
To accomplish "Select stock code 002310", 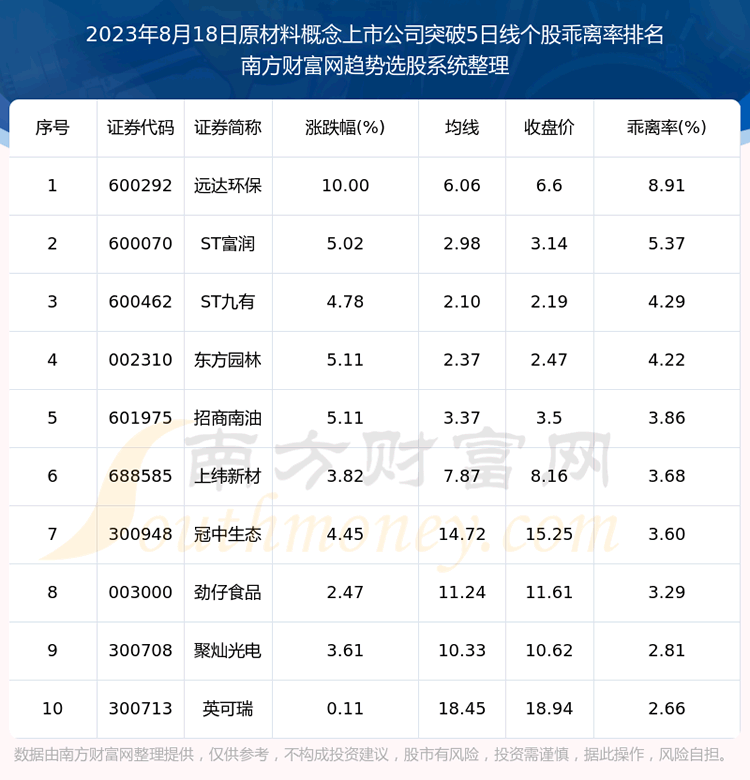I will click(x=140, y=360).
